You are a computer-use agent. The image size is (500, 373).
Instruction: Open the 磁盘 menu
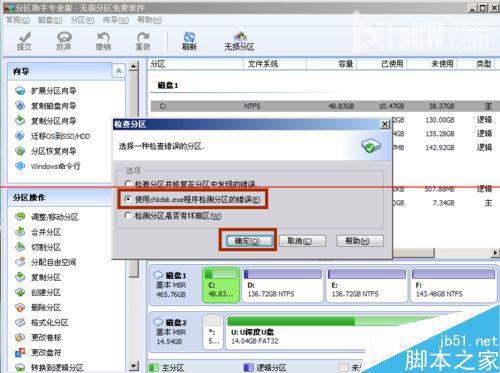(50, 20)
